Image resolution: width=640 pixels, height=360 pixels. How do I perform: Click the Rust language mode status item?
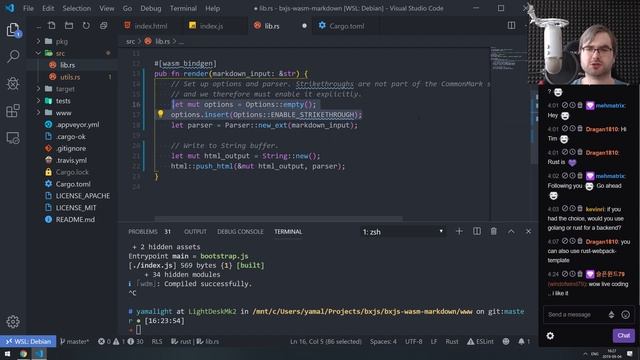[452, 341]
